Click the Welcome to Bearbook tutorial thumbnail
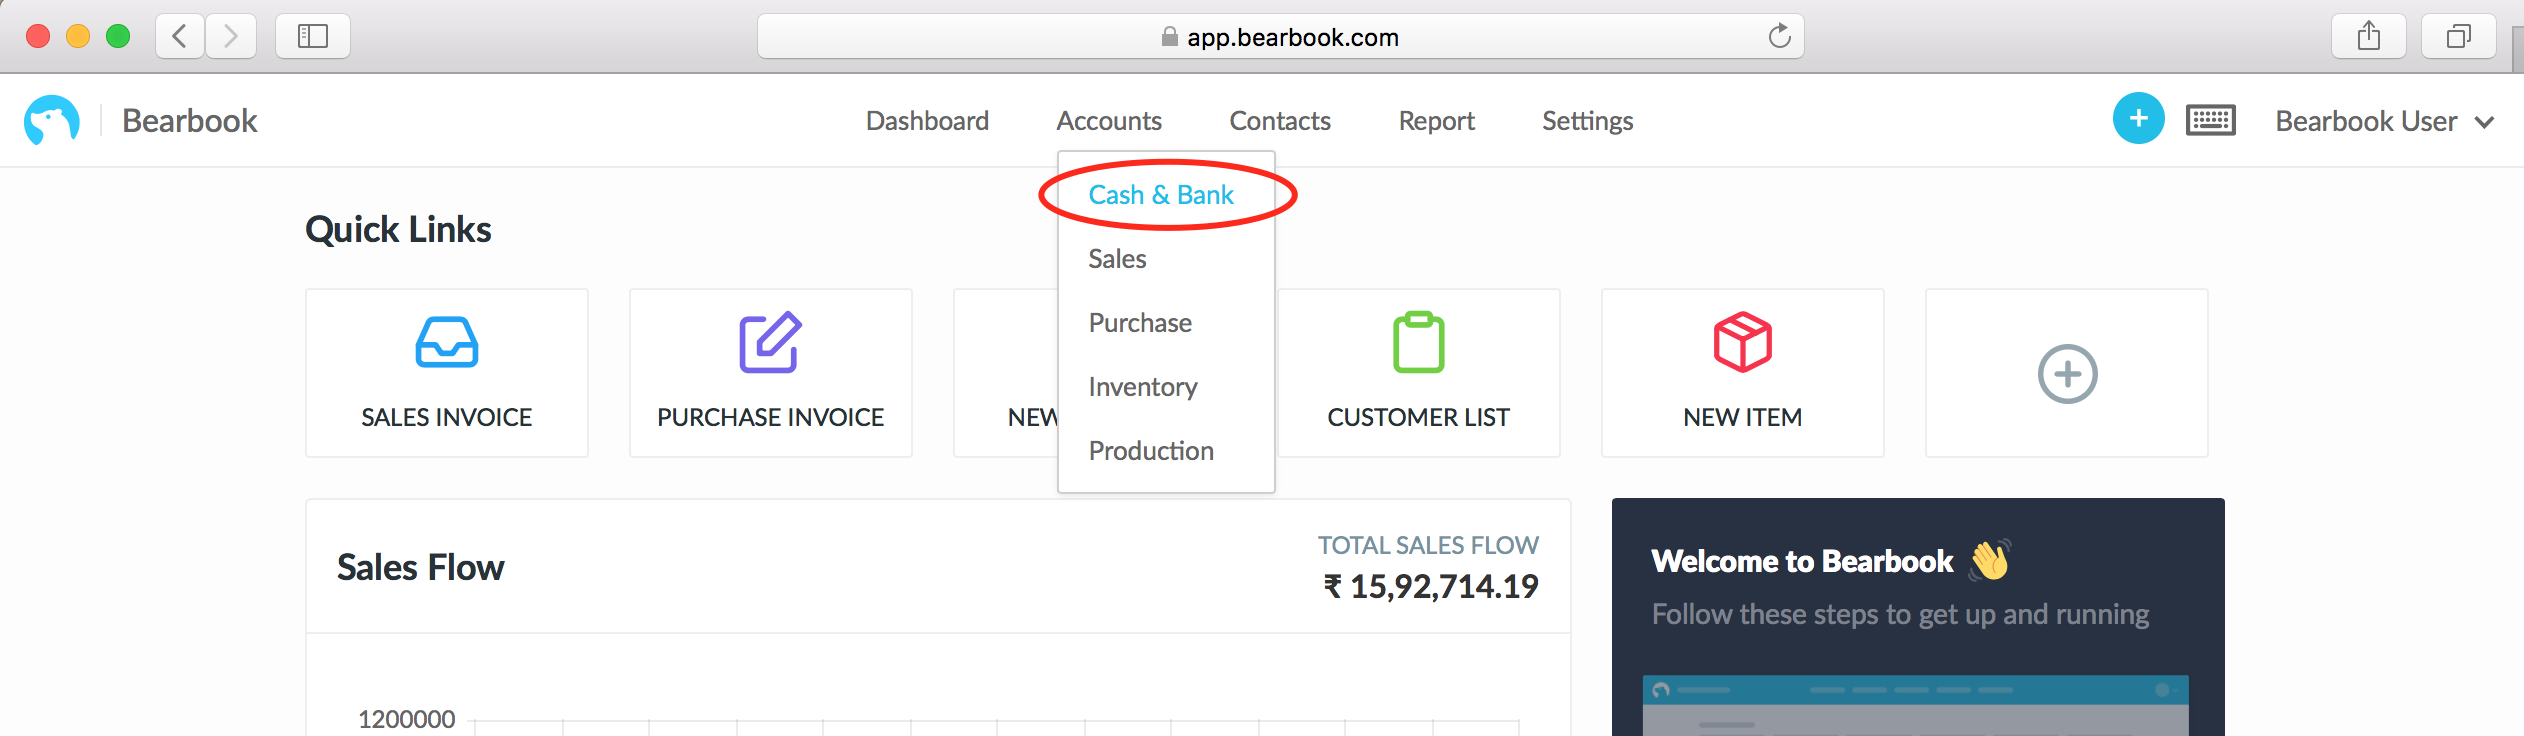2524x736 pixels. (1915, 705)
